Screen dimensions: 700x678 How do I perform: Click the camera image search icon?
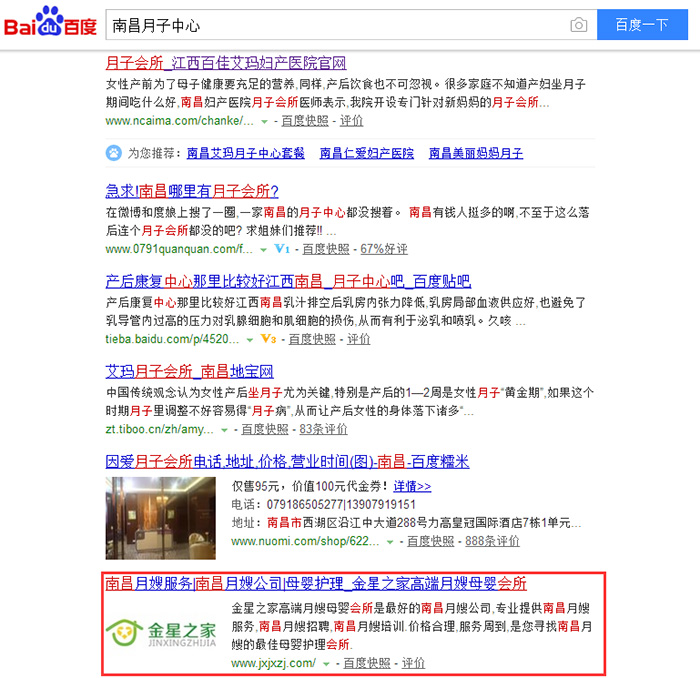point(578,25)
